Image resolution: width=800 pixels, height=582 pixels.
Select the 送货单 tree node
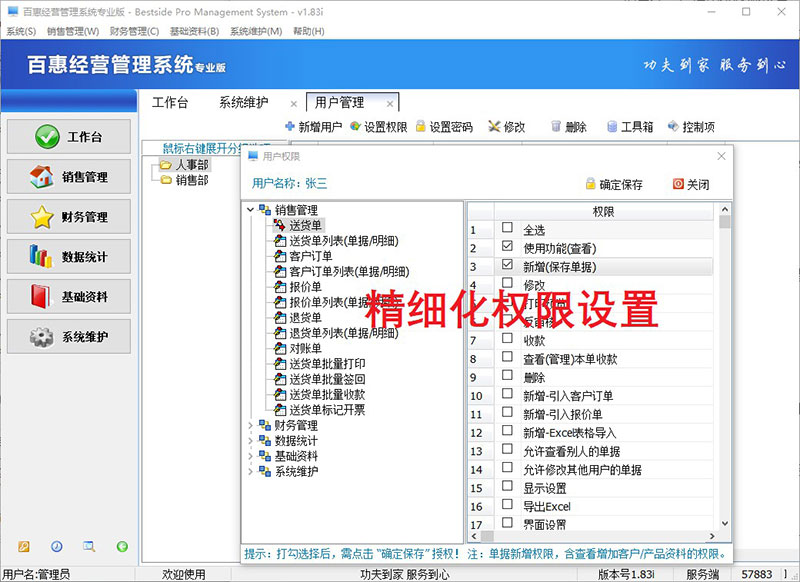[x=305, y=225]
